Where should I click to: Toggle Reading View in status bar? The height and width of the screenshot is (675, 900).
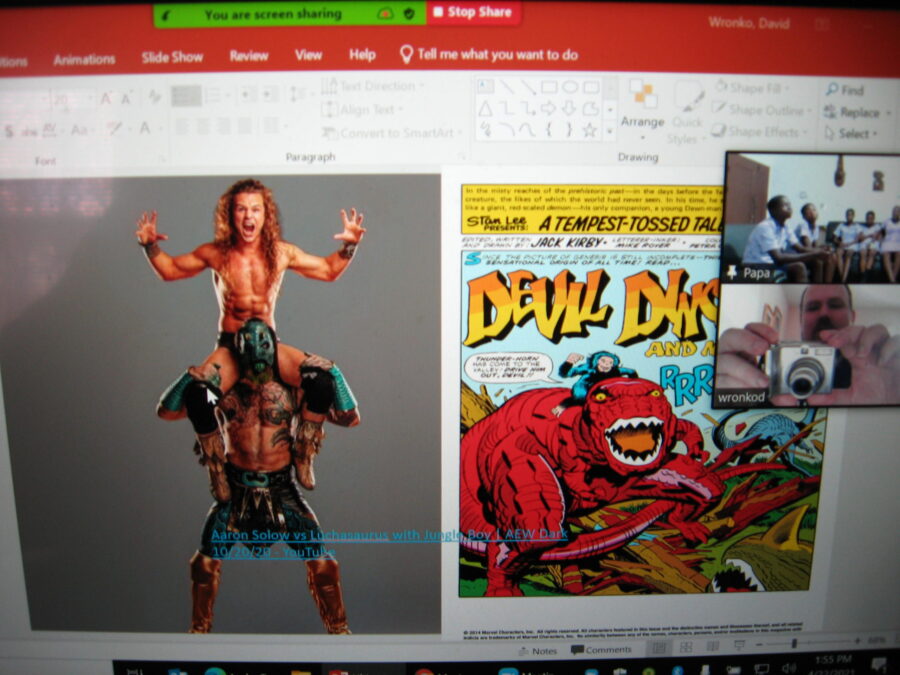tap(710, 648)
